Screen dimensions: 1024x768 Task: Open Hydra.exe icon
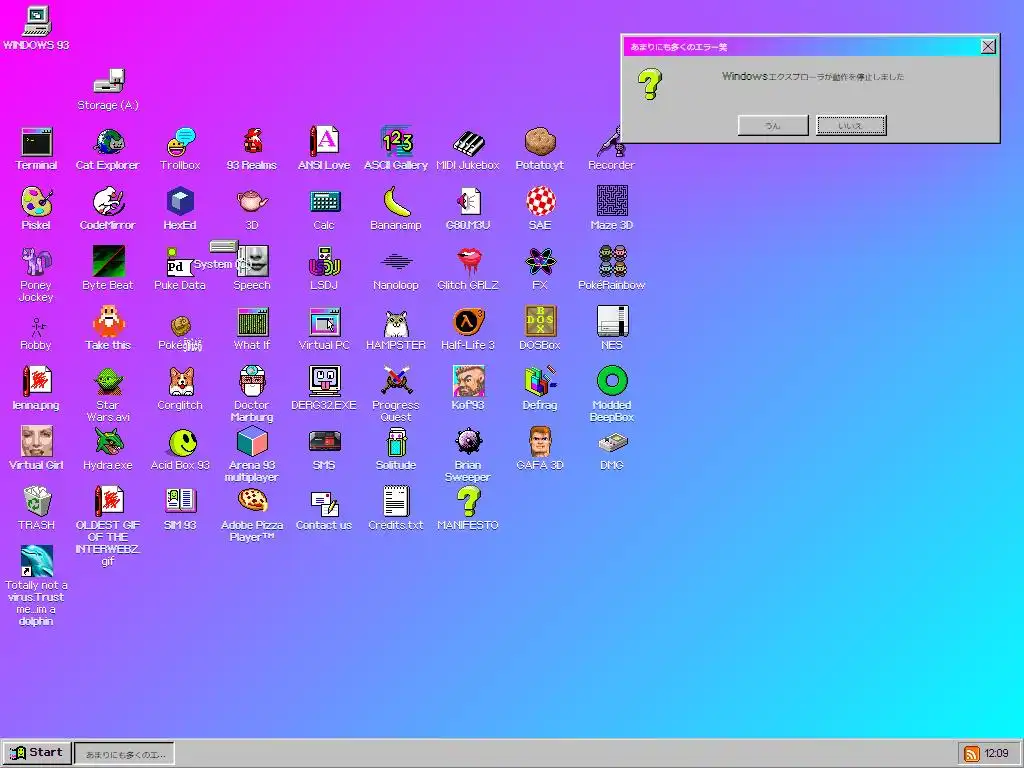click(108, 443)
